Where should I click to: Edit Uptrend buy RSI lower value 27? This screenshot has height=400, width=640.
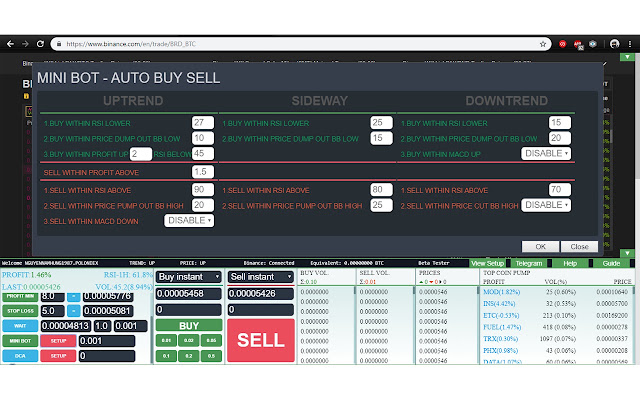(x=202, y=122)
